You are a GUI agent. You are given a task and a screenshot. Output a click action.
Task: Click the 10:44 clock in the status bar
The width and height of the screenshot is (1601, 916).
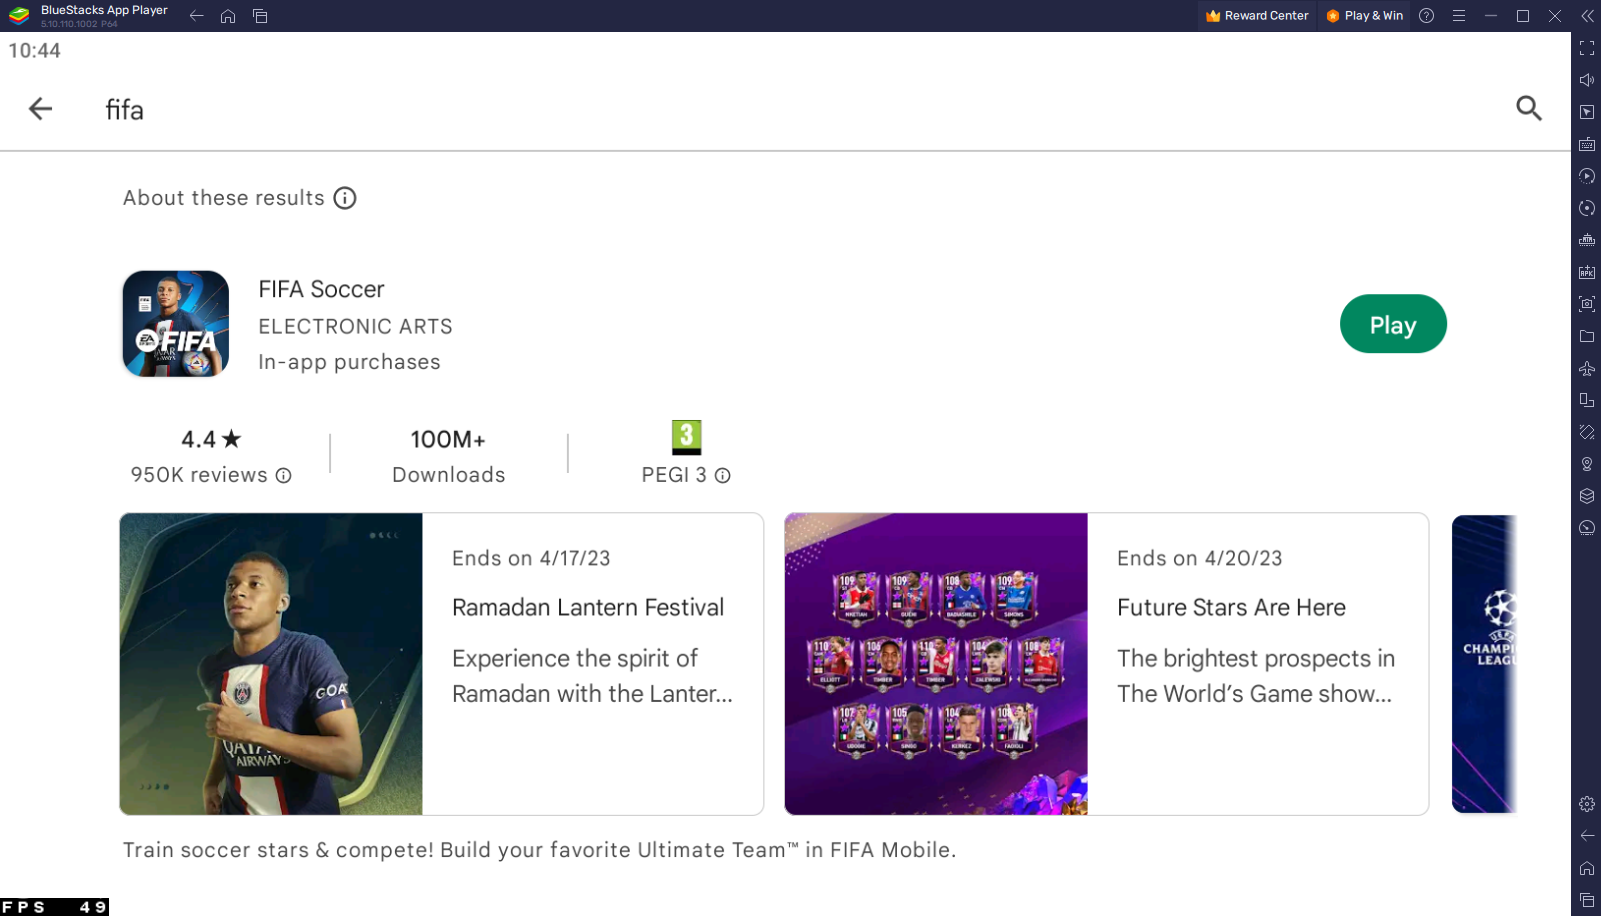[35, 51]
